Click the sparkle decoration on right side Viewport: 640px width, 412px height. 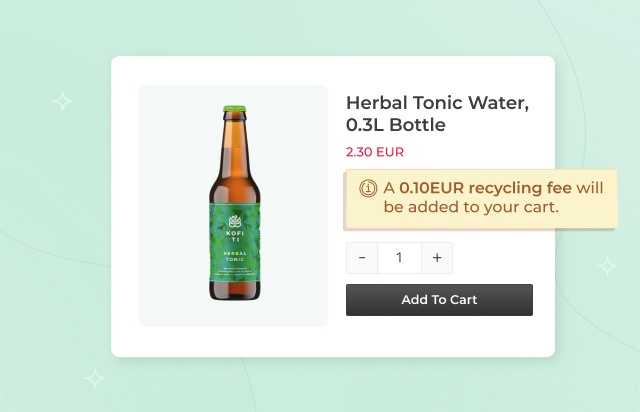coord(607,266)
